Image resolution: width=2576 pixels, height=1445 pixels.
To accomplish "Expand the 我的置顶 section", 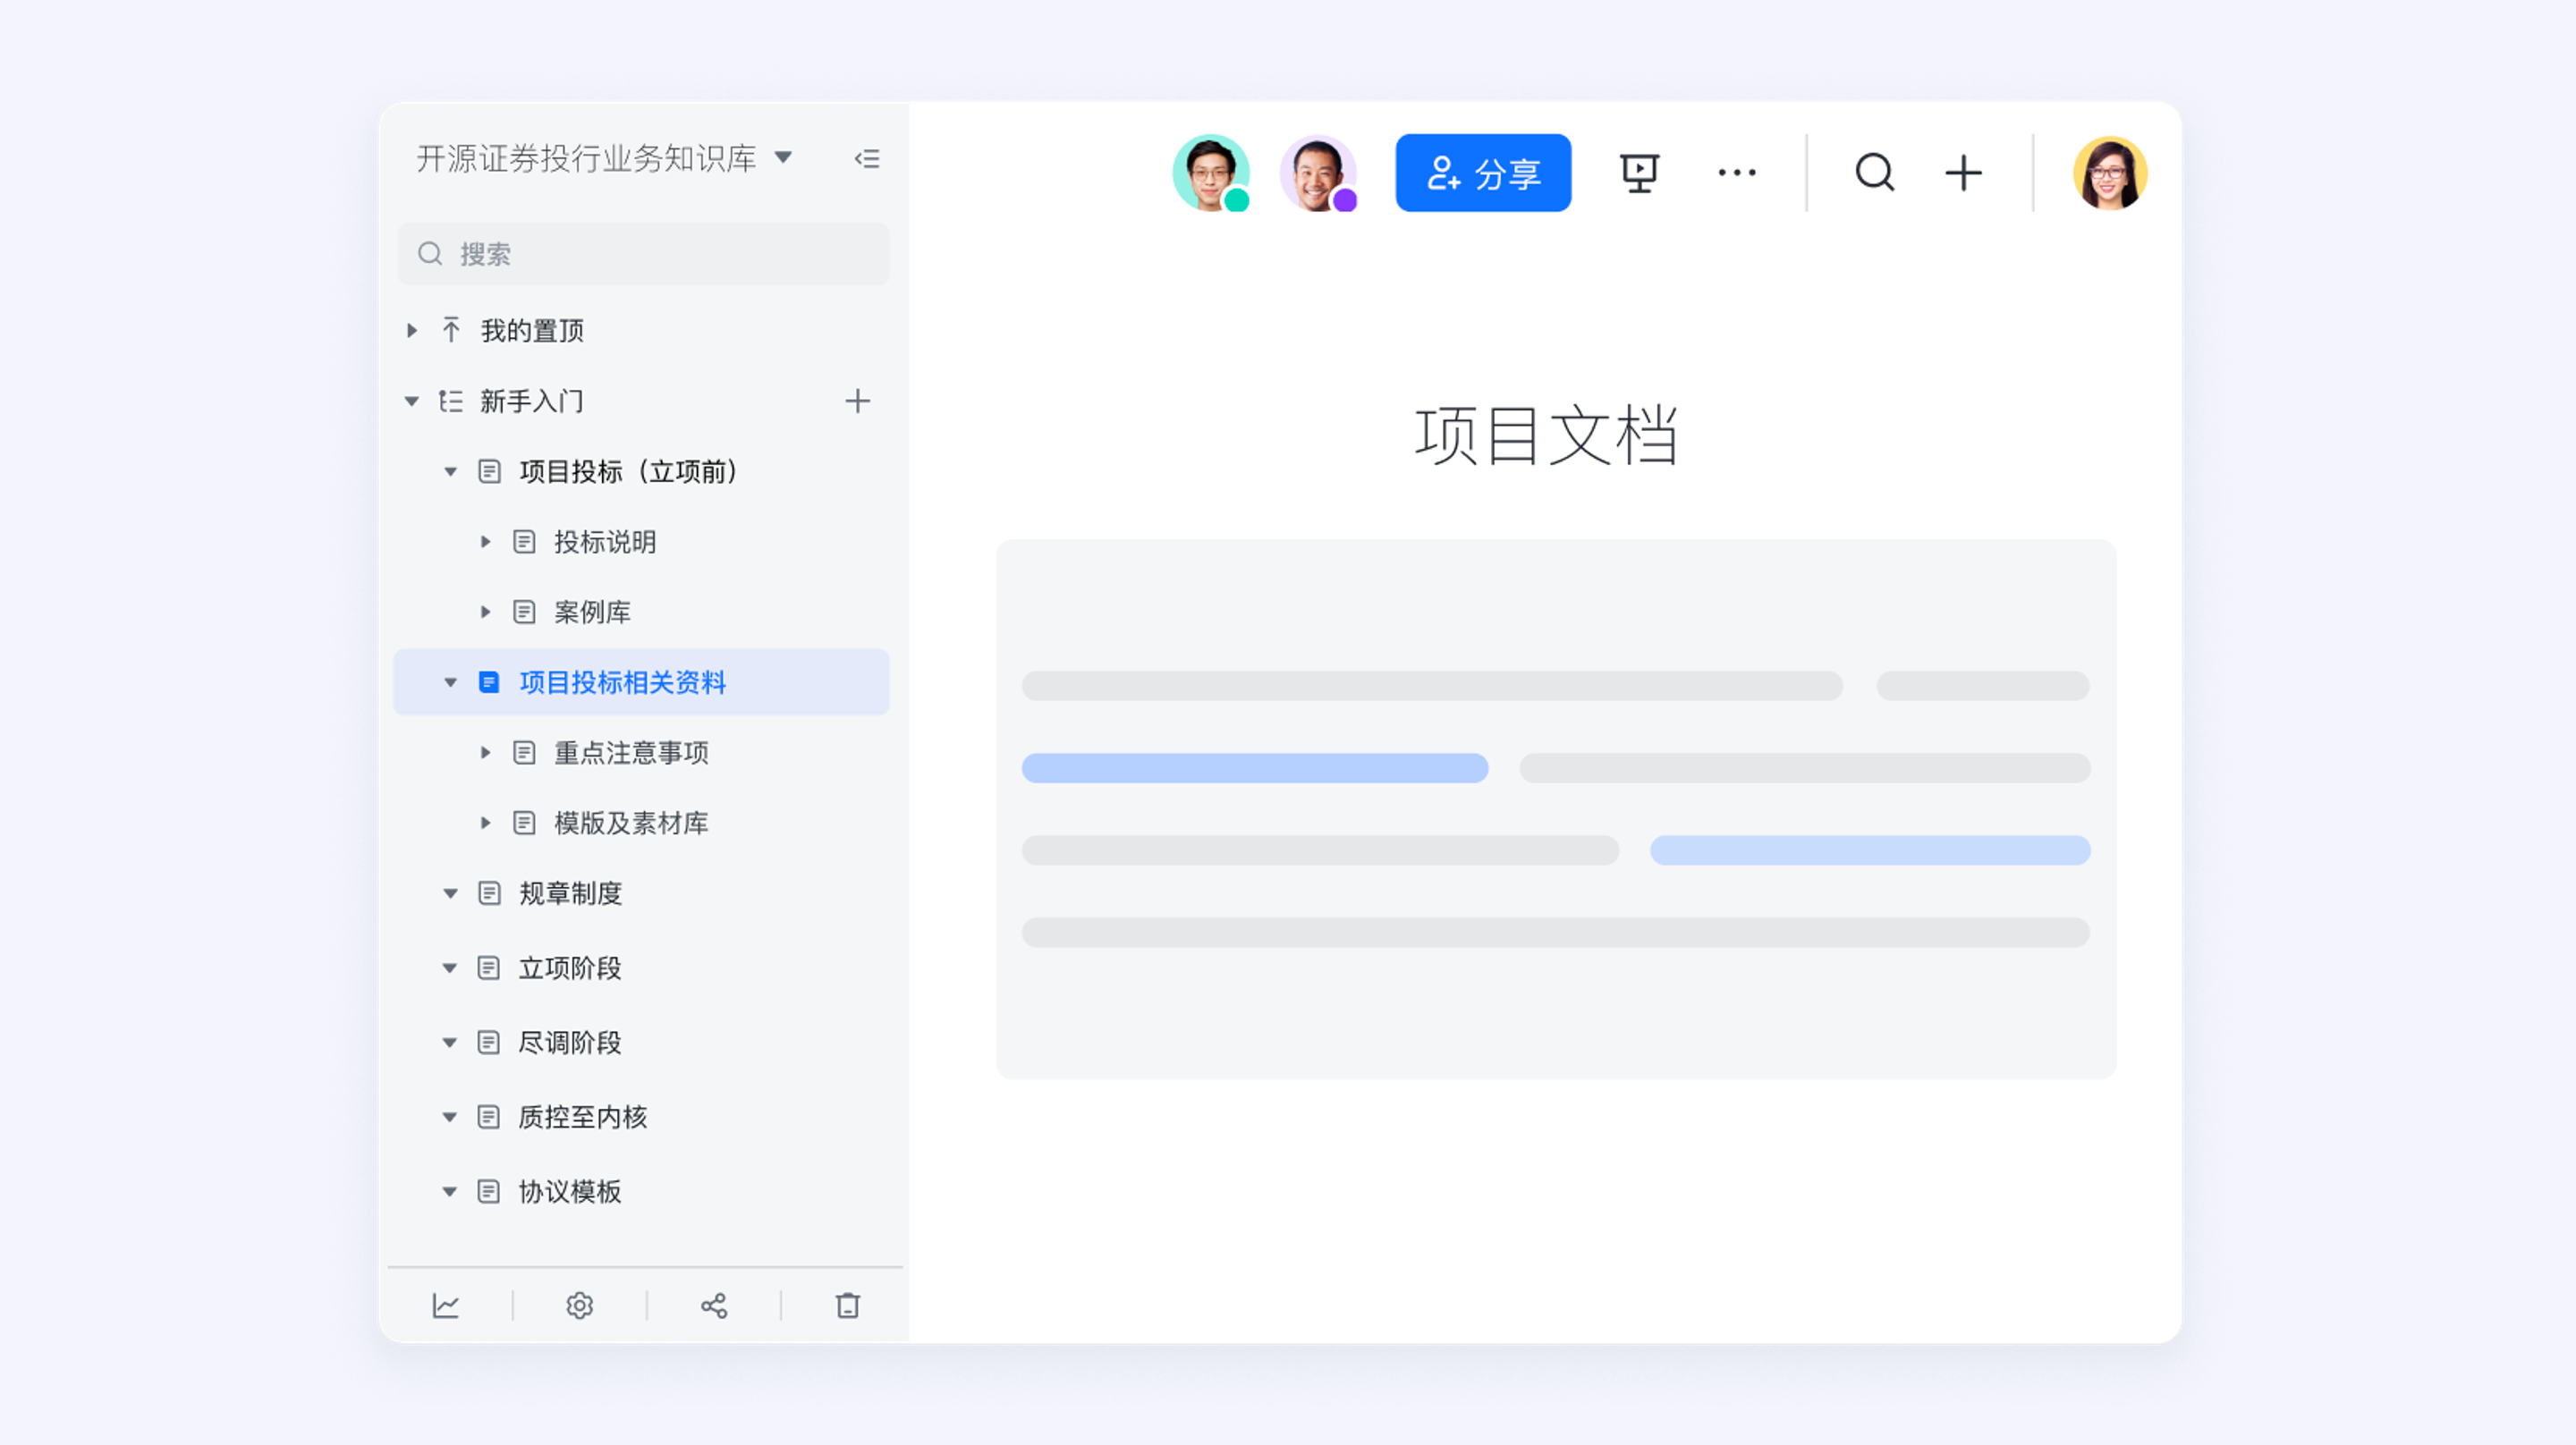I will 412,330.
